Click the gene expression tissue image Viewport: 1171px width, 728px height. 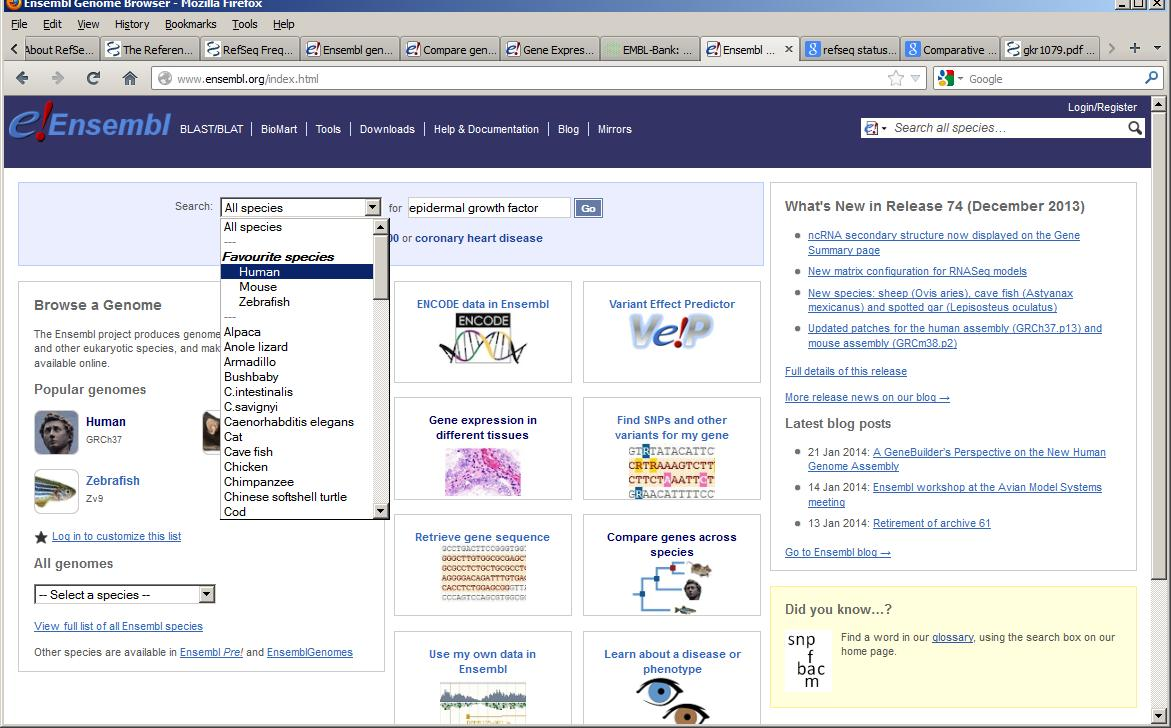(x=482, y=472)
